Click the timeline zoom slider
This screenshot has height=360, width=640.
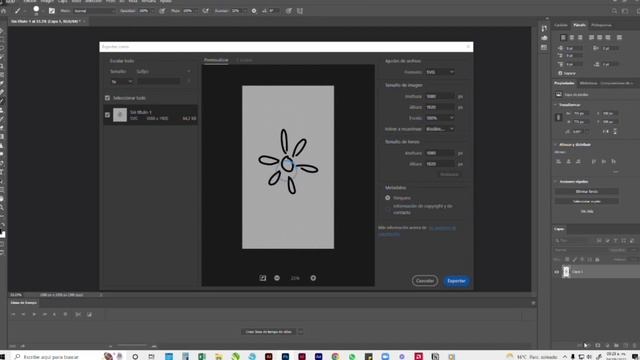coord(131,346)
